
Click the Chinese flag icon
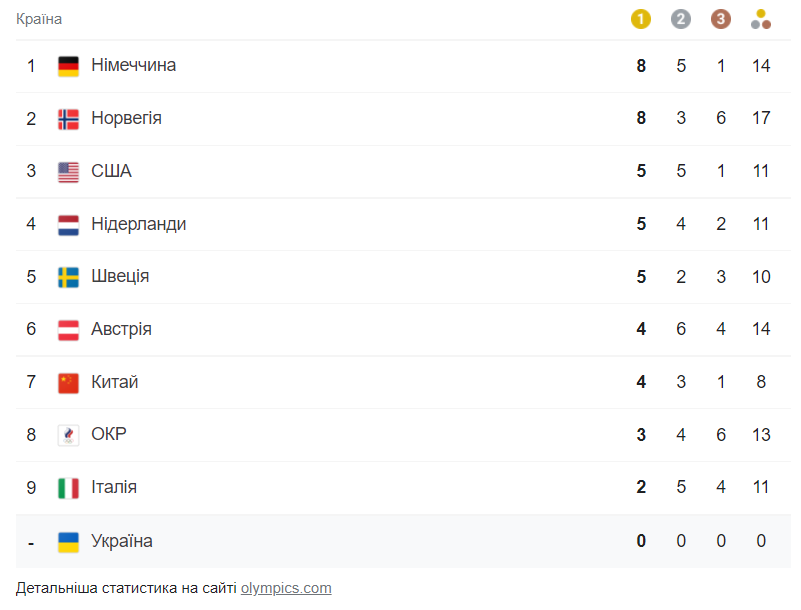point(68,381)
